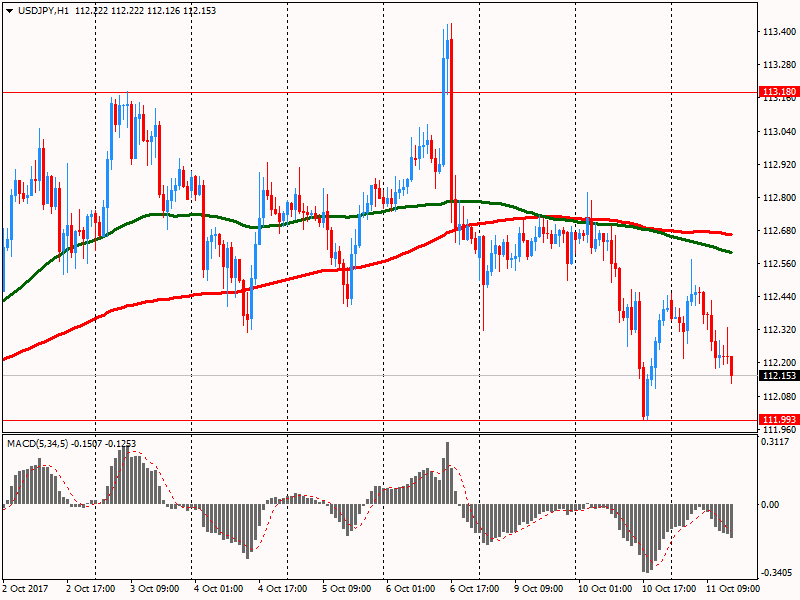Click price scale value 112.560
The width and height of the screenshot is (800, 600).
click(779, 264)
